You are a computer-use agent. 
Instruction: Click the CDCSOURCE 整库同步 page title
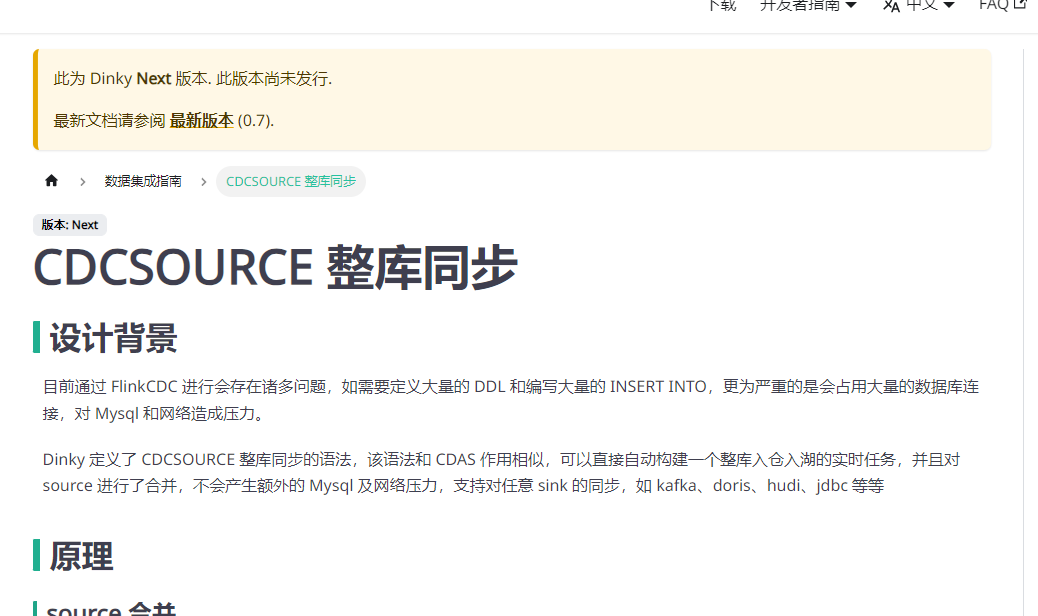[275, 267]
